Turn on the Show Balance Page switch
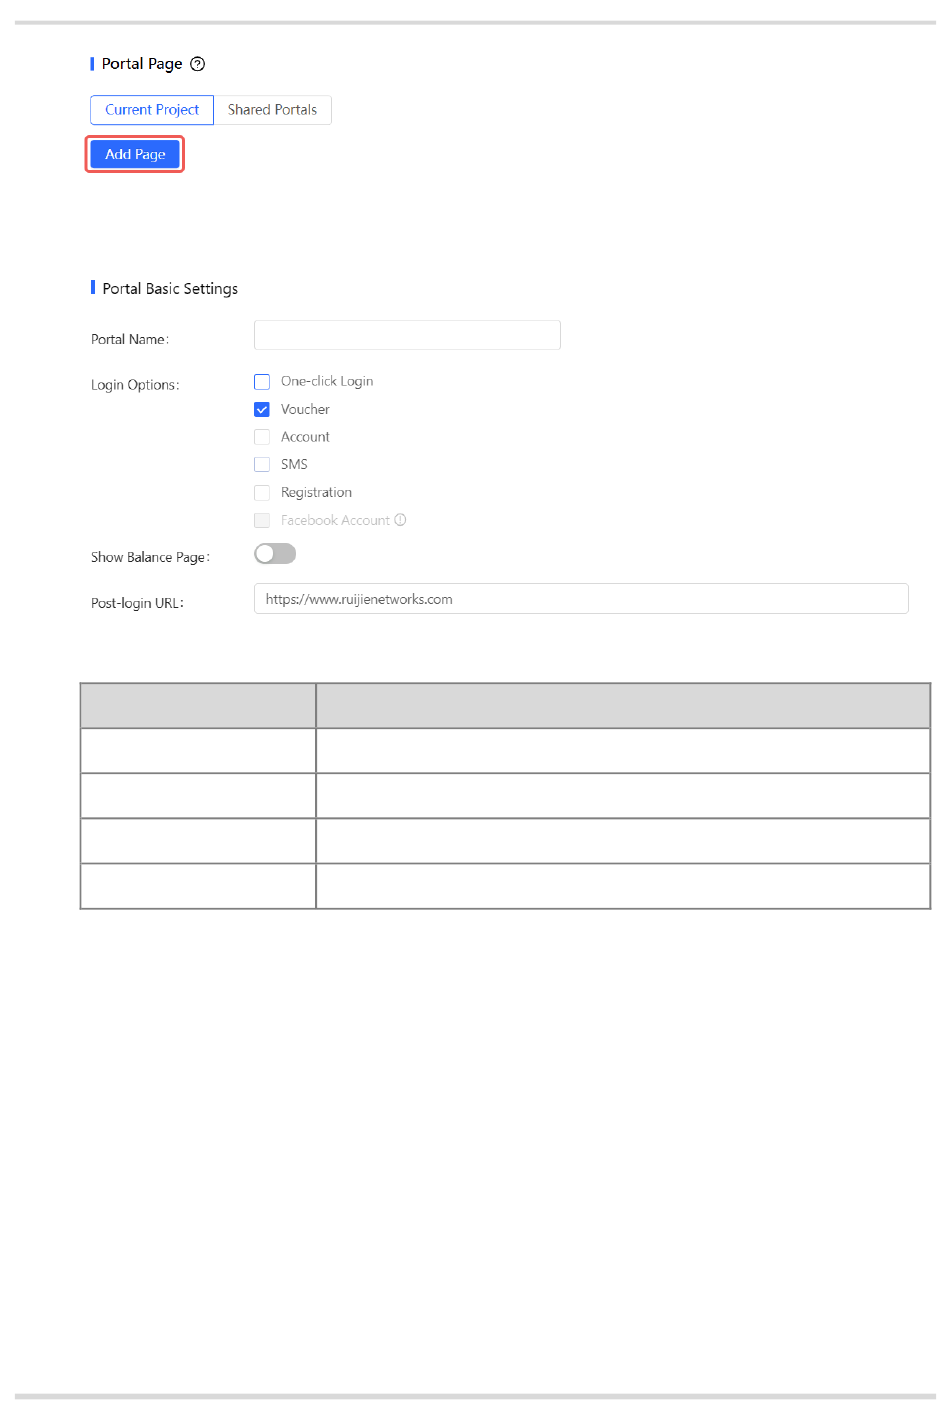950x1419 pixels. [275, 554]
